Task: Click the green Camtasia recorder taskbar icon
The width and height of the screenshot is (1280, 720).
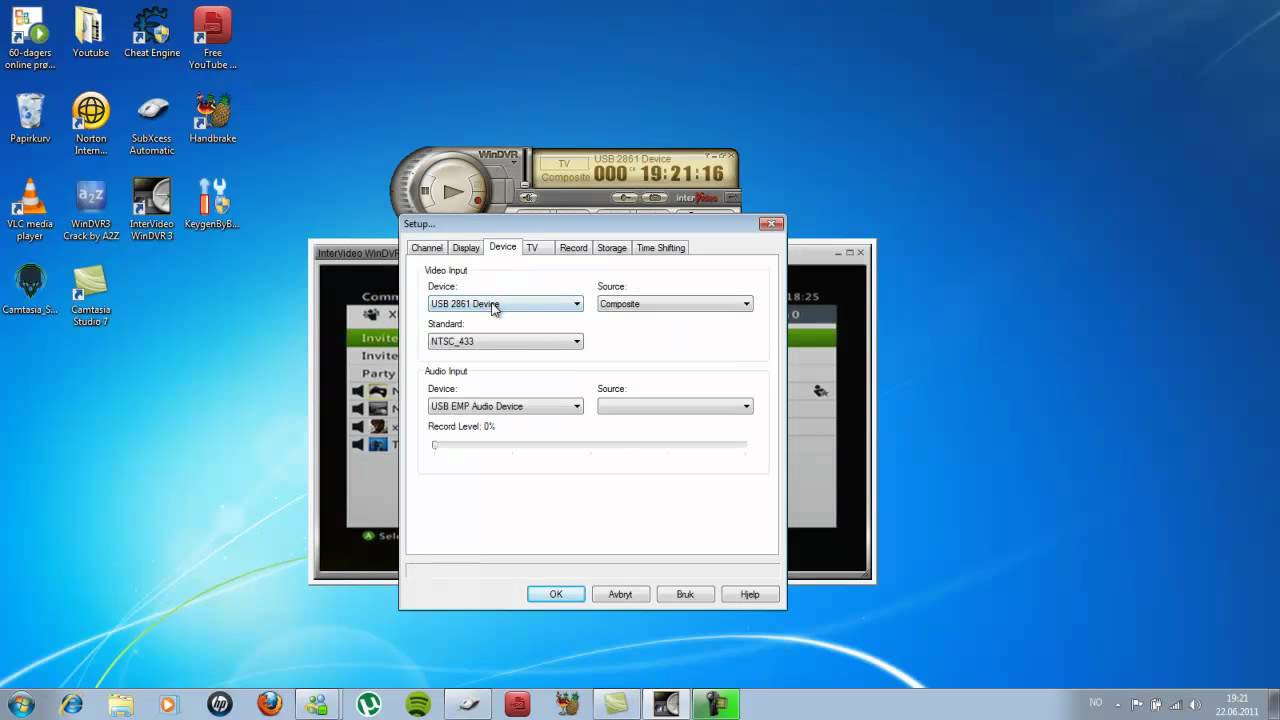Action: 716,705
